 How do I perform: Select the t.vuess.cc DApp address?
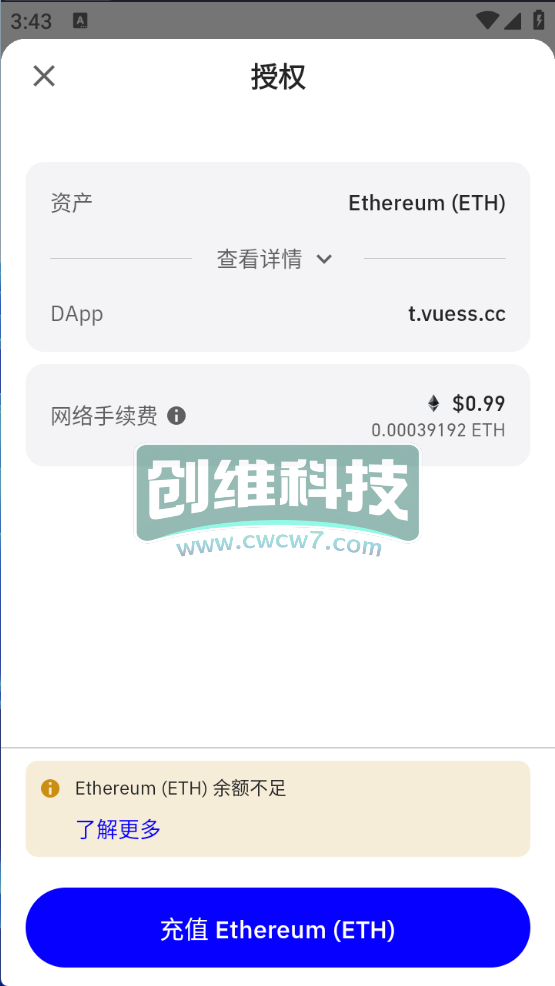pyautogui.click(x=457, y=314)
